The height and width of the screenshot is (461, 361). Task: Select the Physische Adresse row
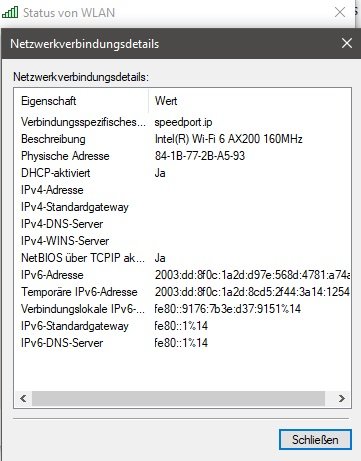point(182,156)
